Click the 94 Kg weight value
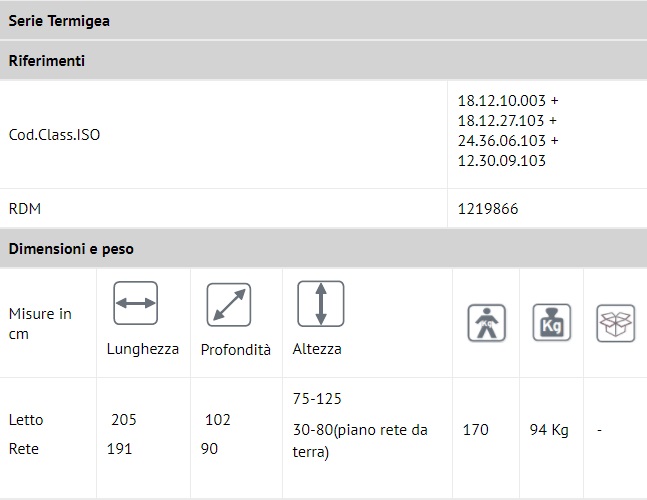The width and height of the screenshot is (647, 500). click(549, 430)
